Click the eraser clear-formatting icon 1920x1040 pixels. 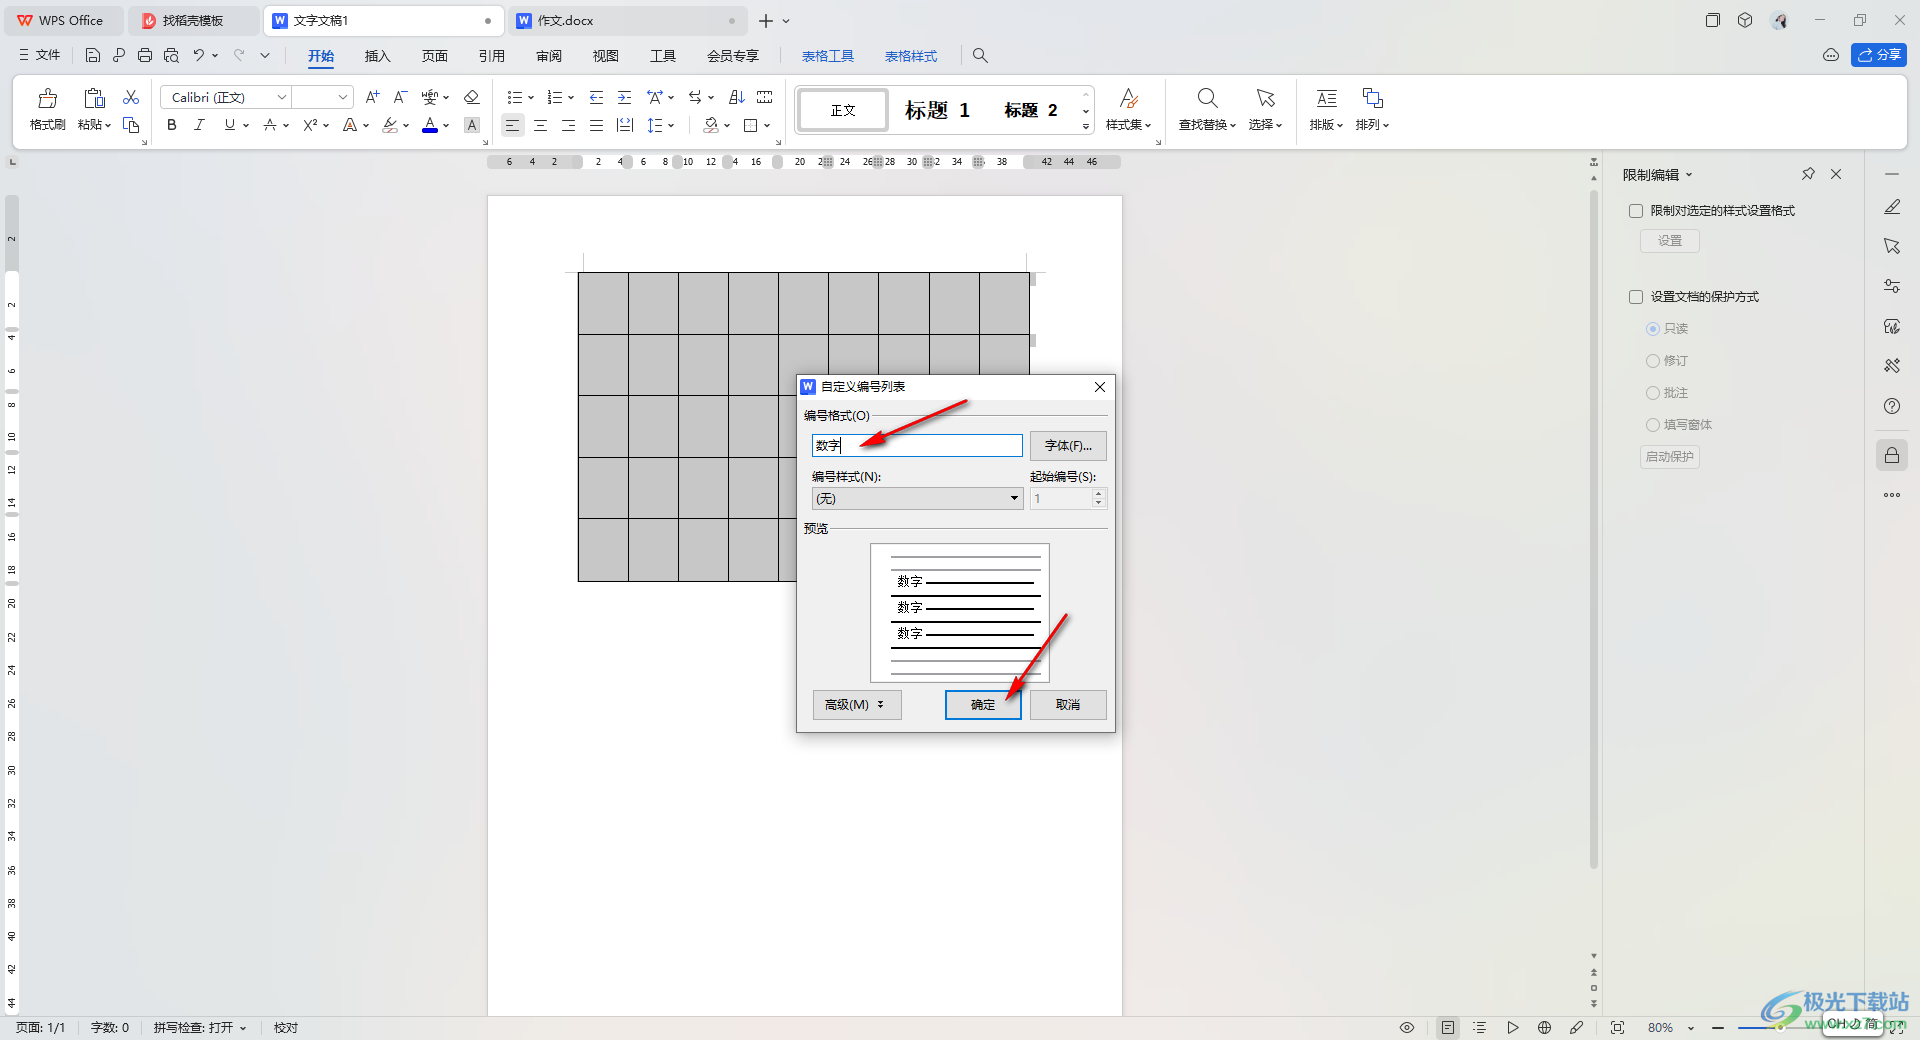coord(472,97)
